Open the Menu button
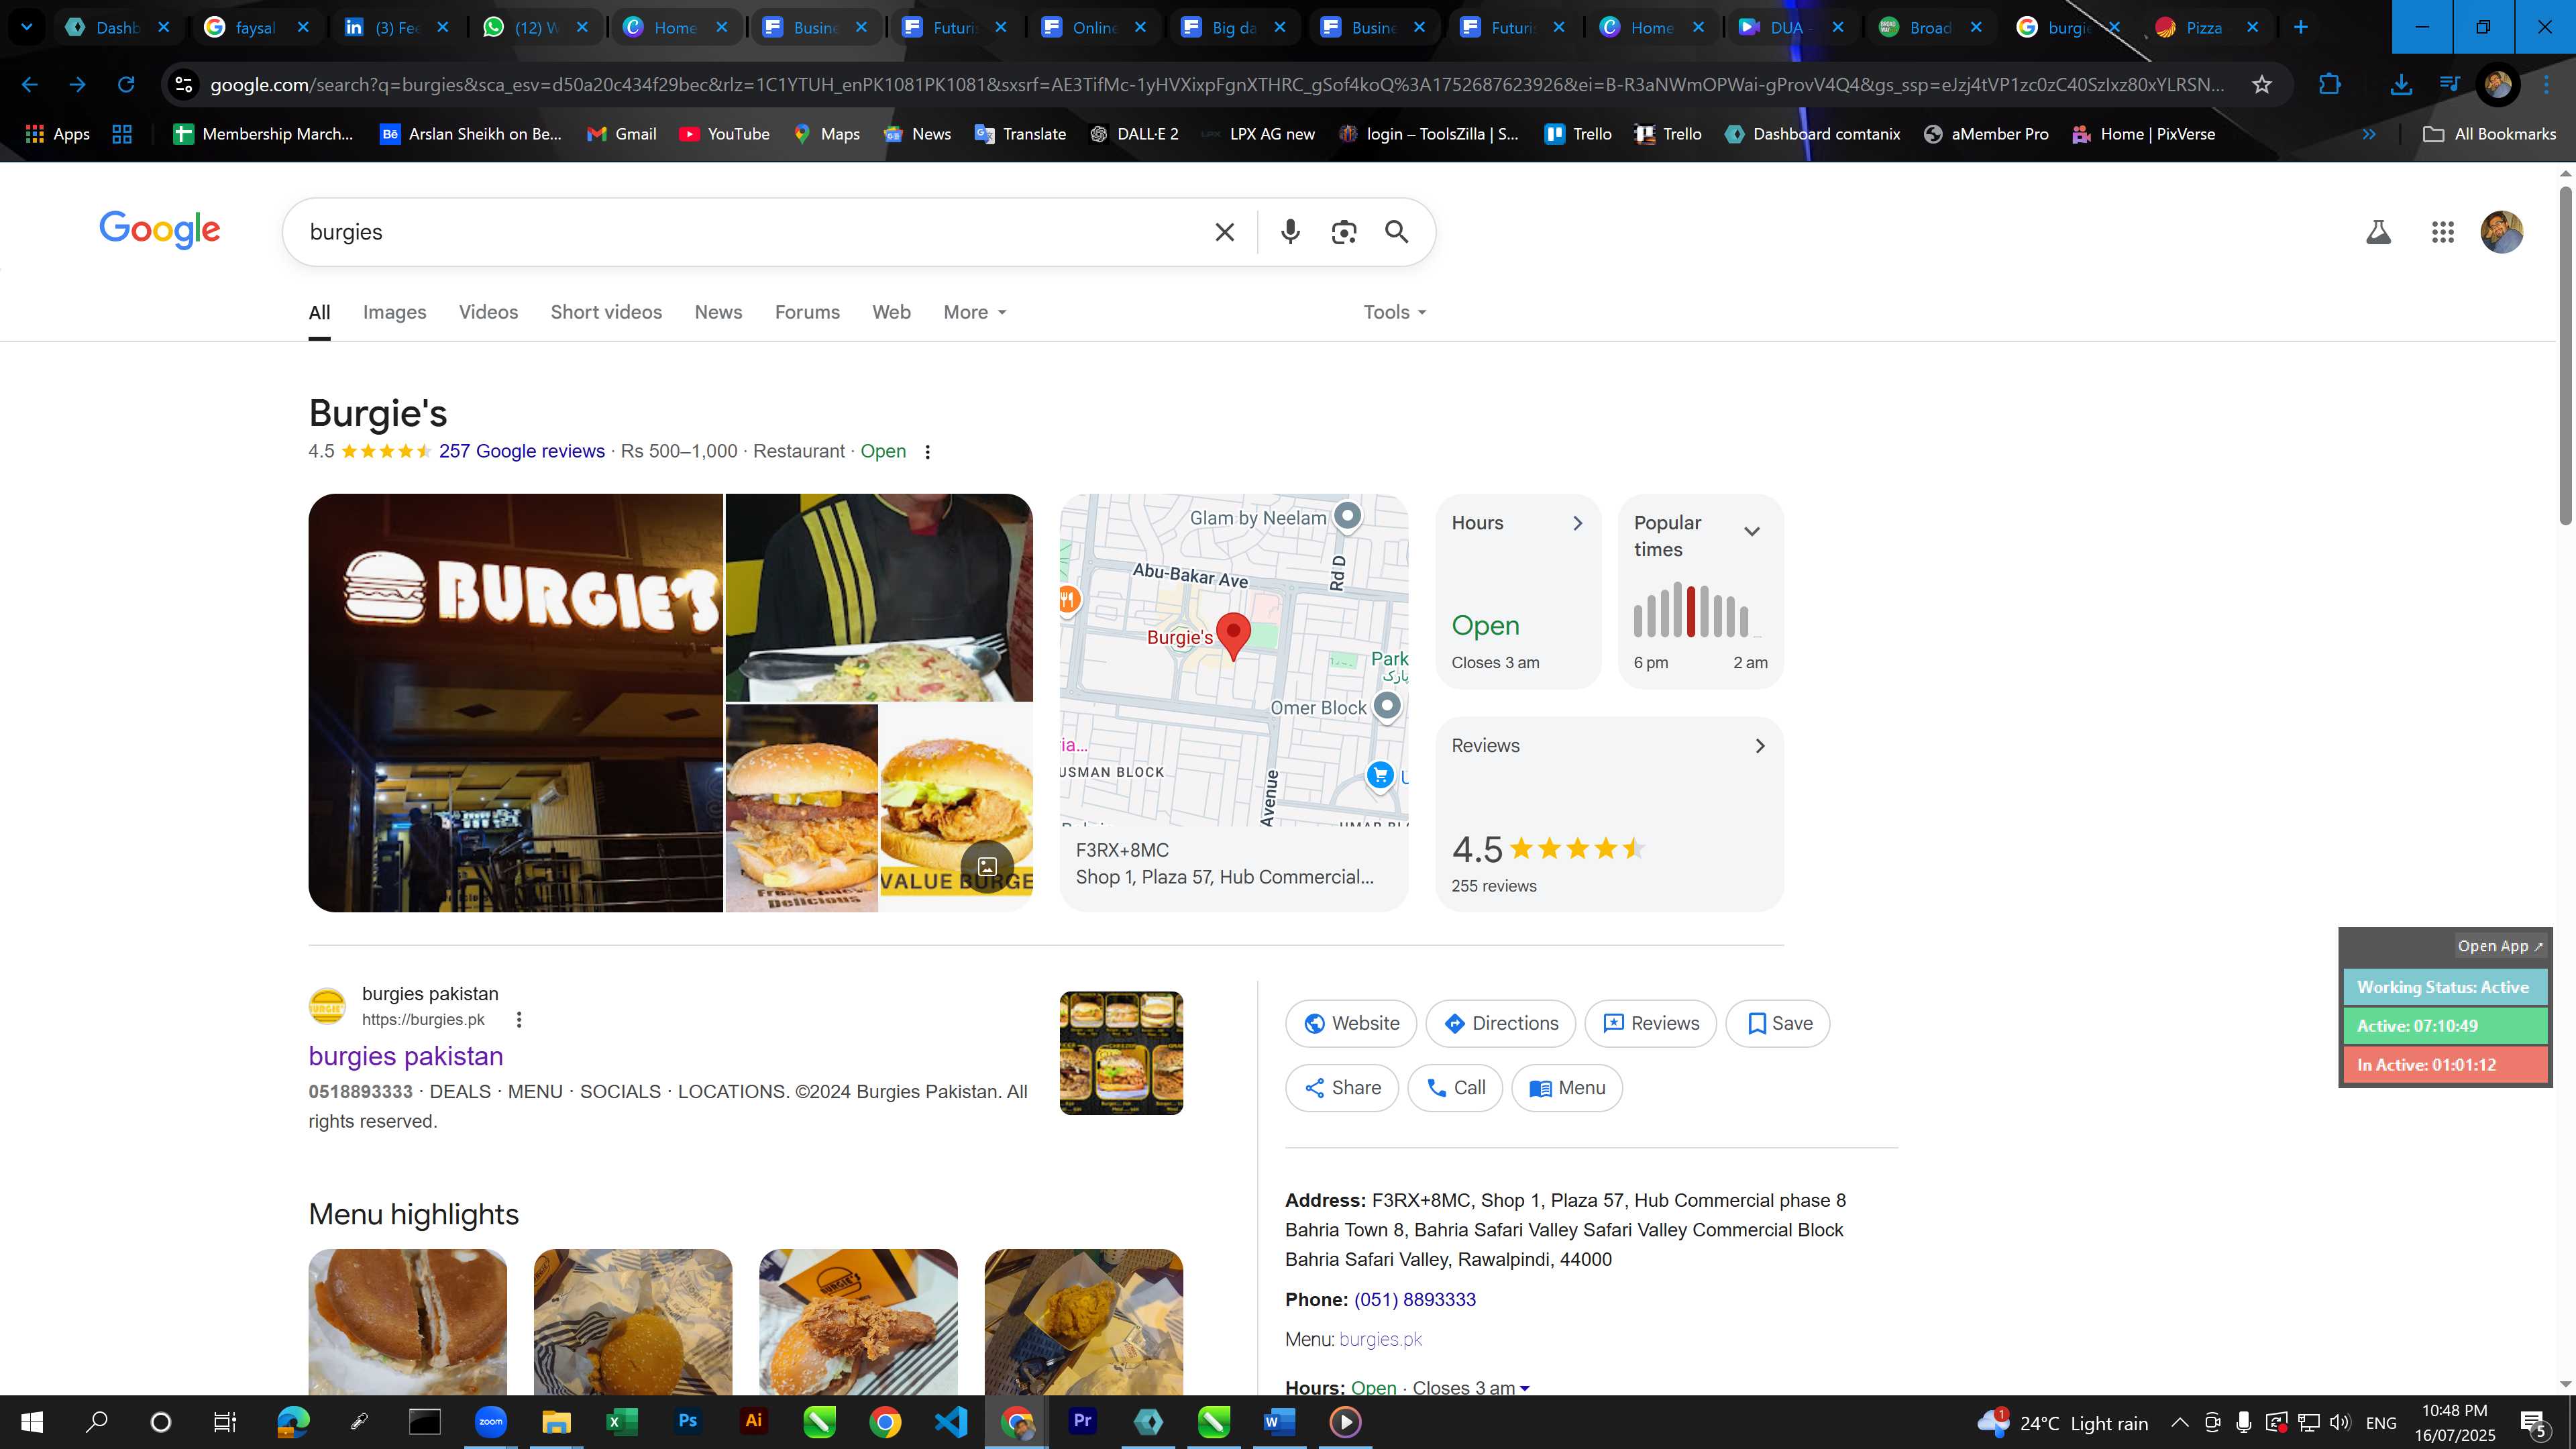2576x1449 pixels. (1567, 1088)
